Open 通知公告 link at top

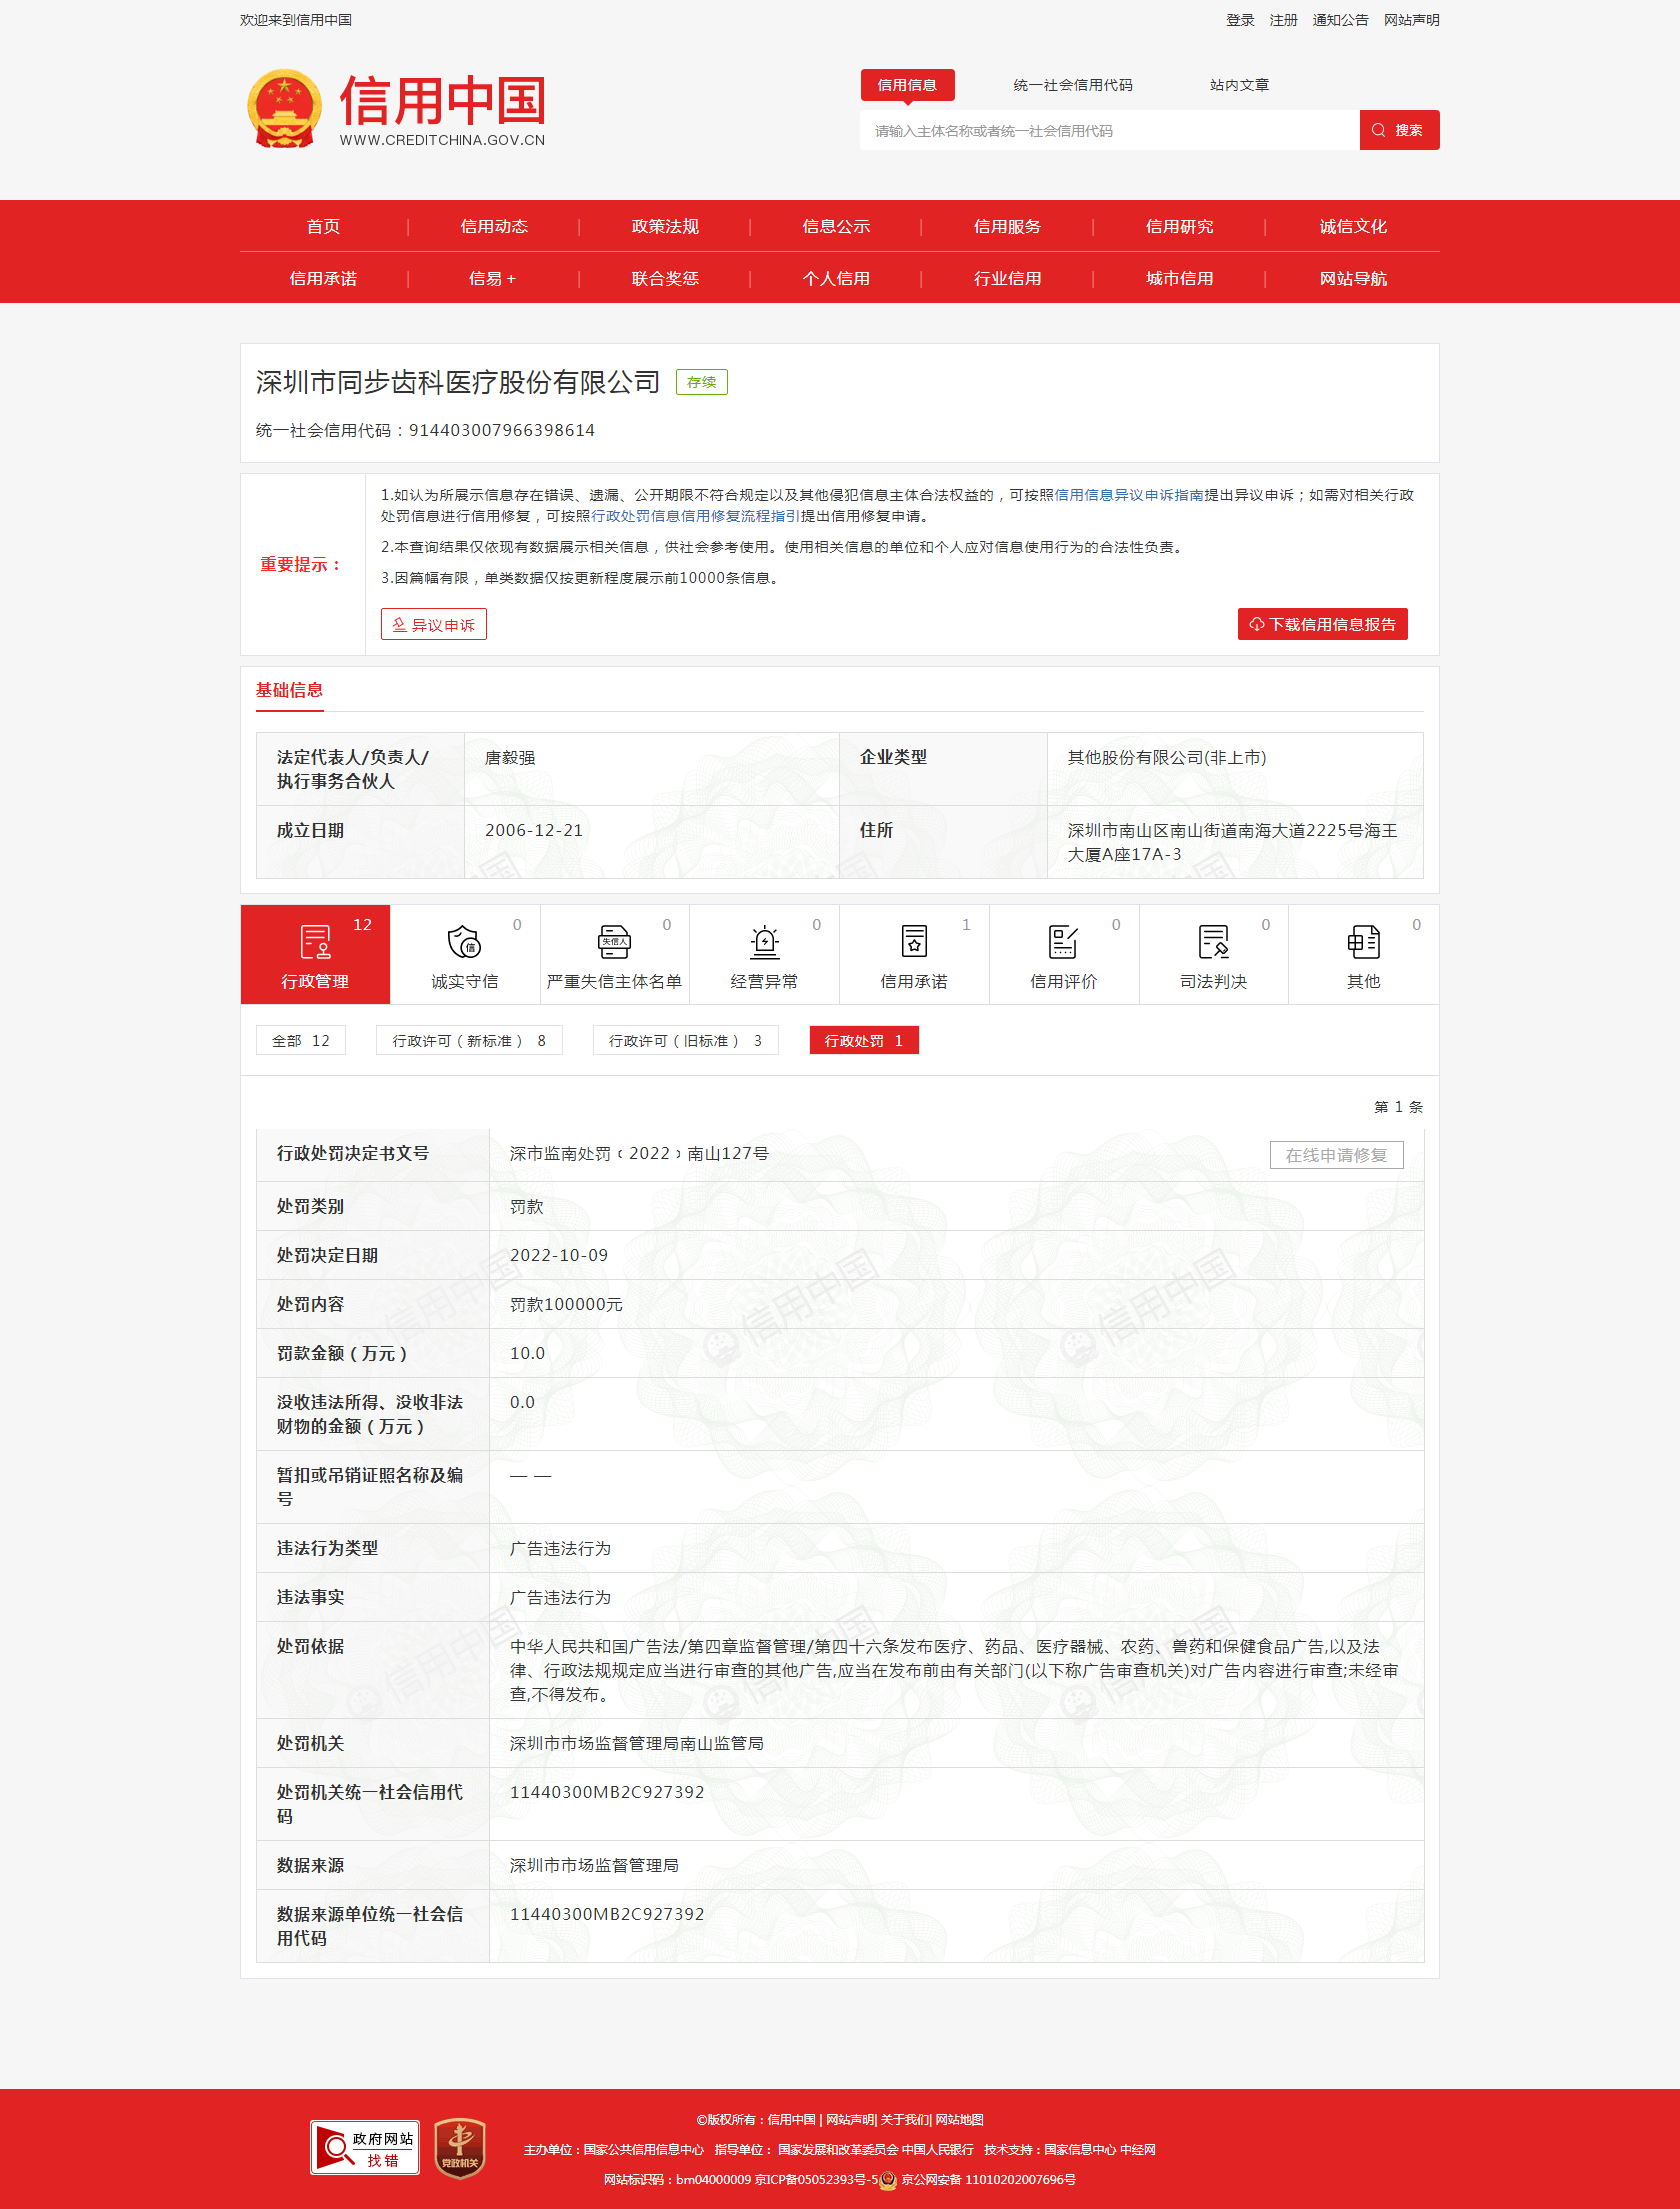point(1340,20)
